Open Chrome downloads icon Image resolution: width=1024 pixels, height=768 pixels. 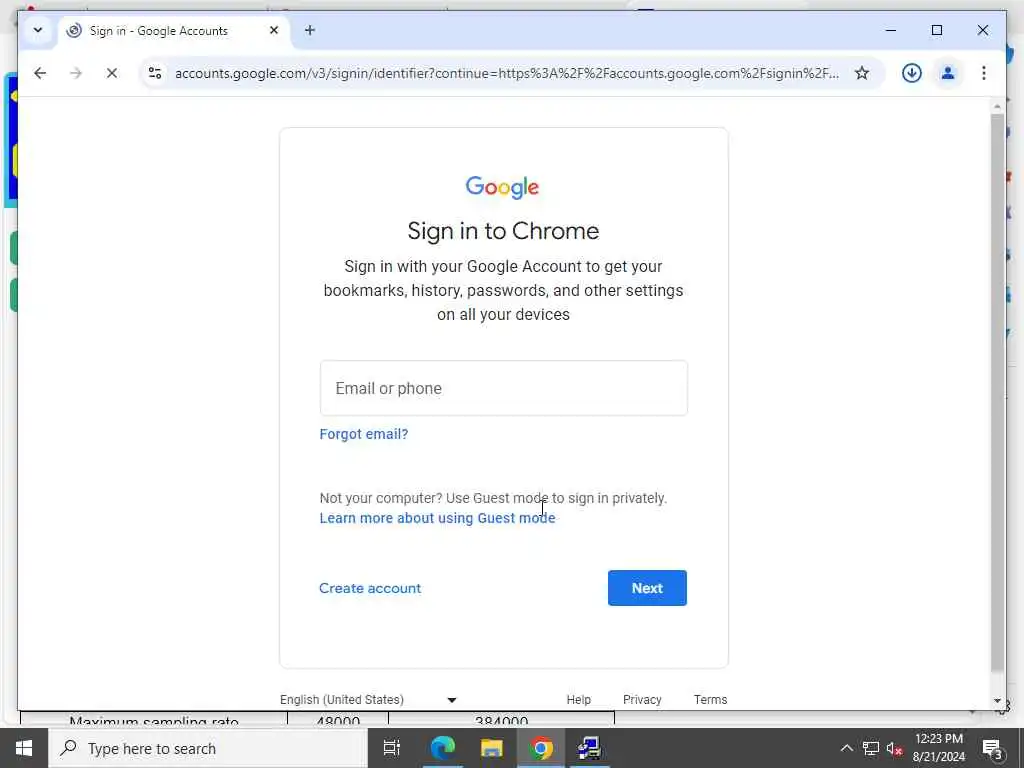(912, 73)
